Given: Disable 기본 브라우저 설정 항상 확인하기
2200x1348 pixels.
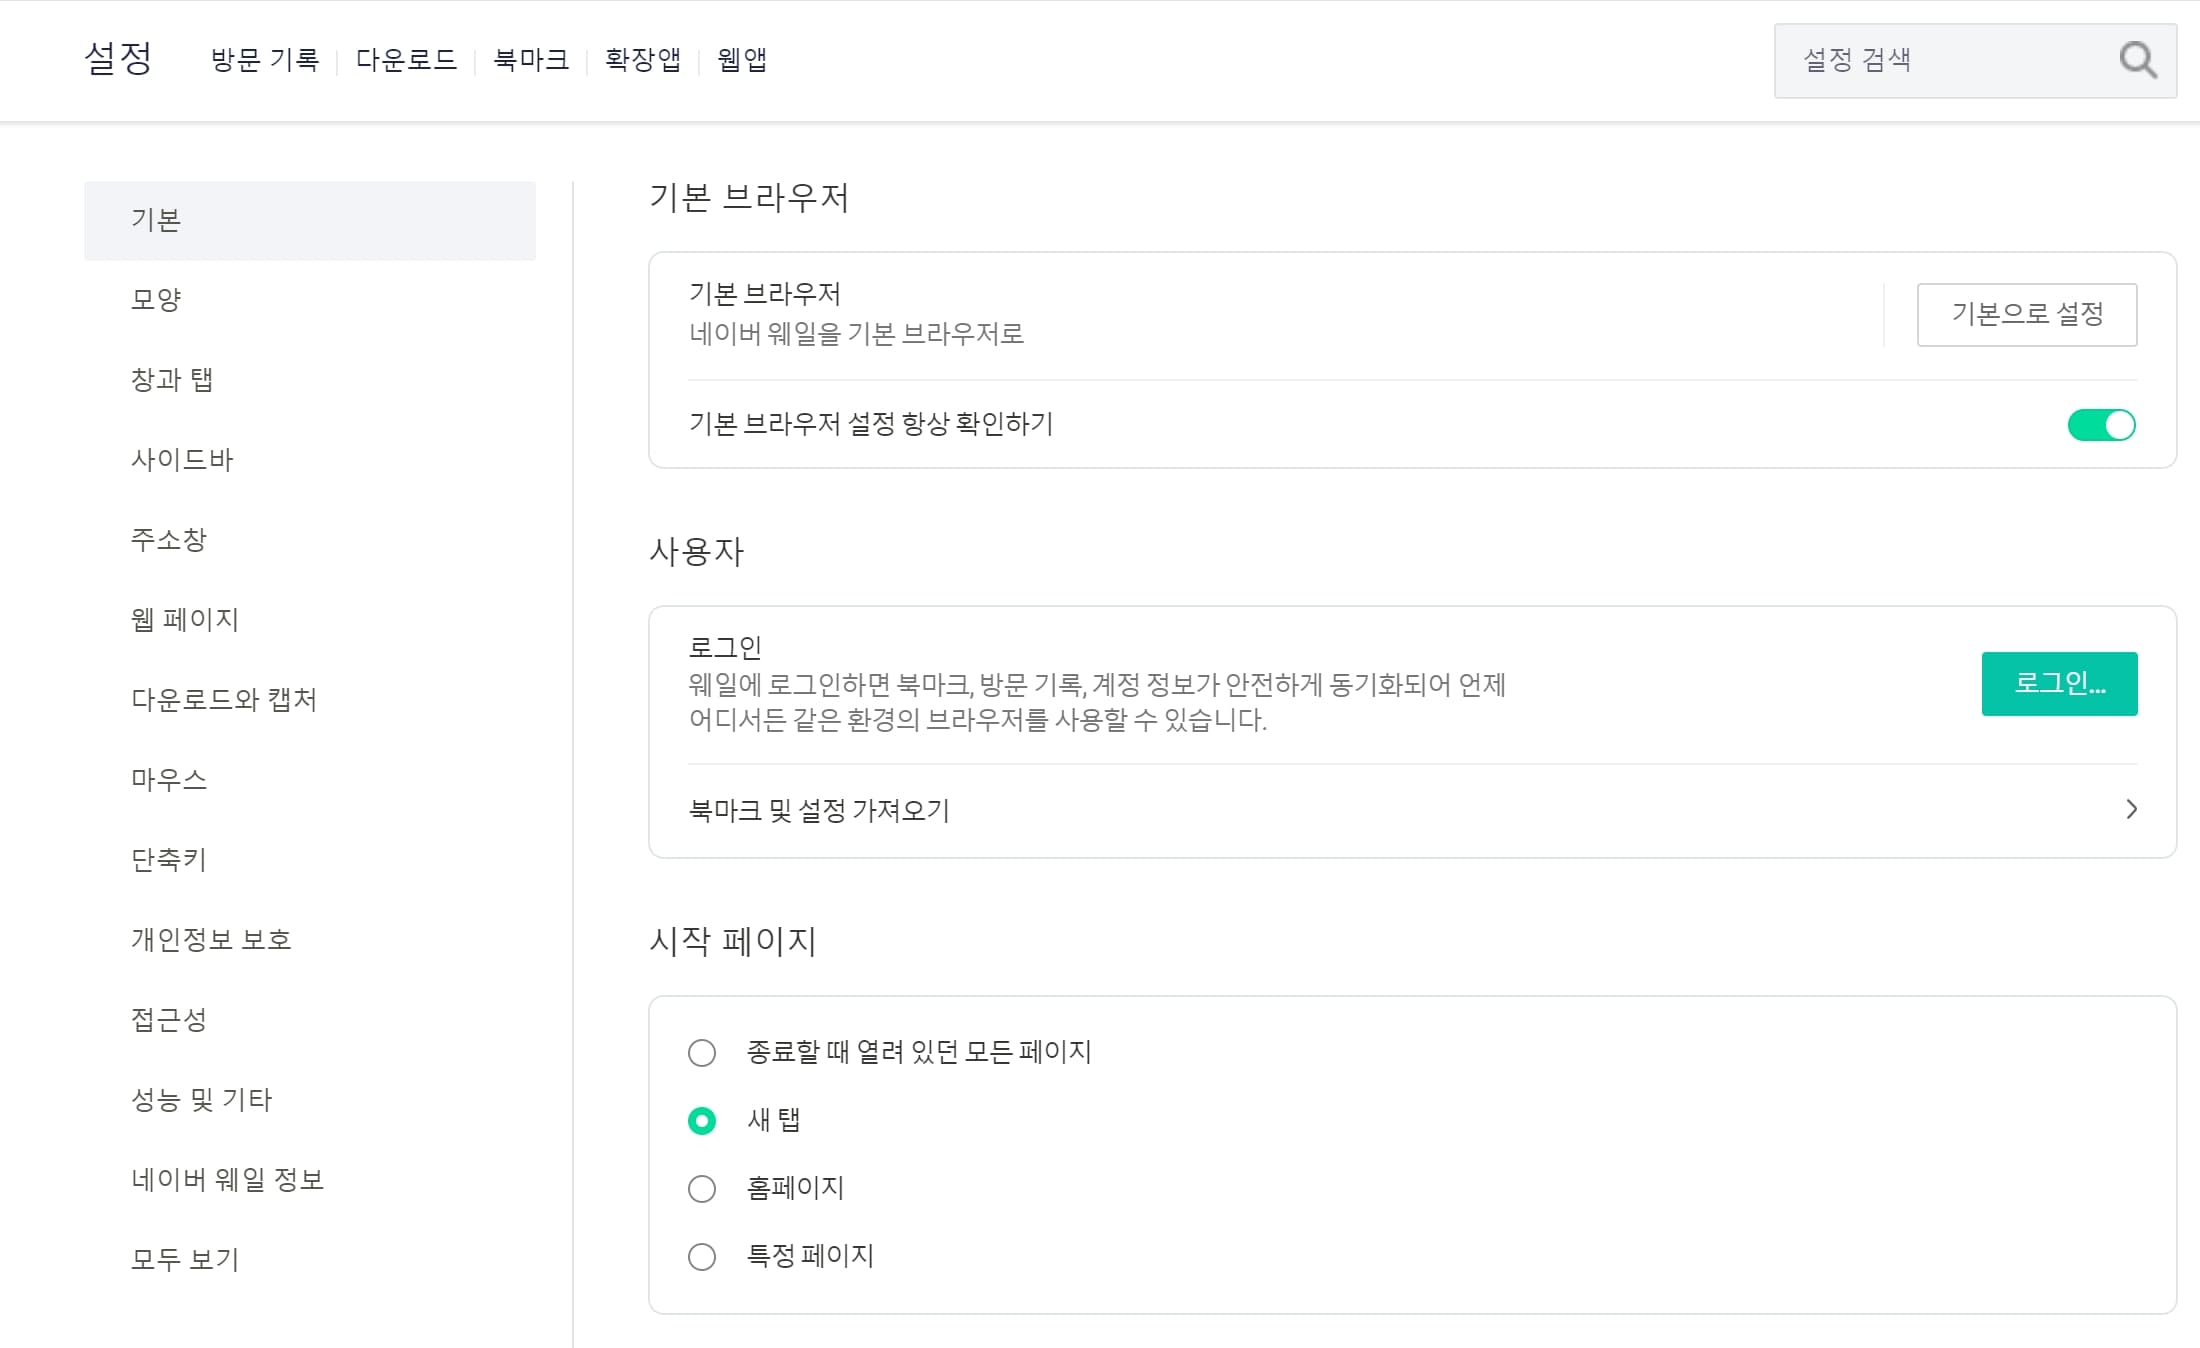Looking at the screenshot, I should (x=2102, y=425).
